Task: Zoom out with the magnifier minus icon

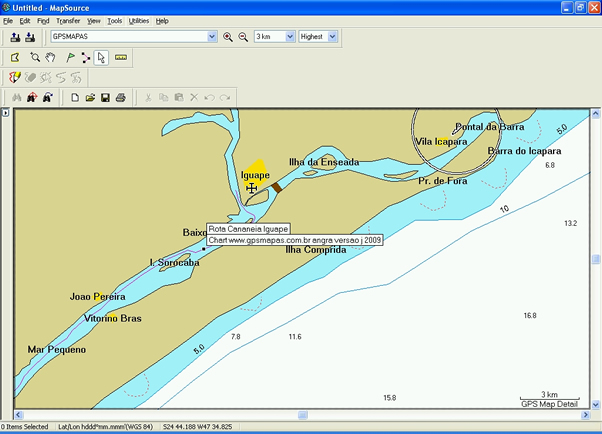Action: 242,37
